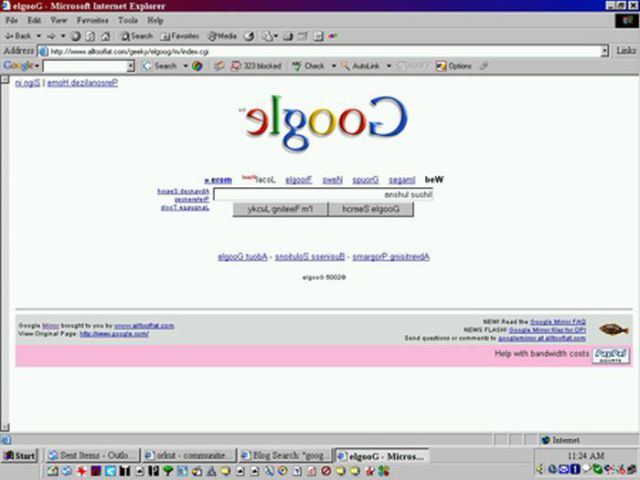Click the Google toolbar search box

(85, 66)
